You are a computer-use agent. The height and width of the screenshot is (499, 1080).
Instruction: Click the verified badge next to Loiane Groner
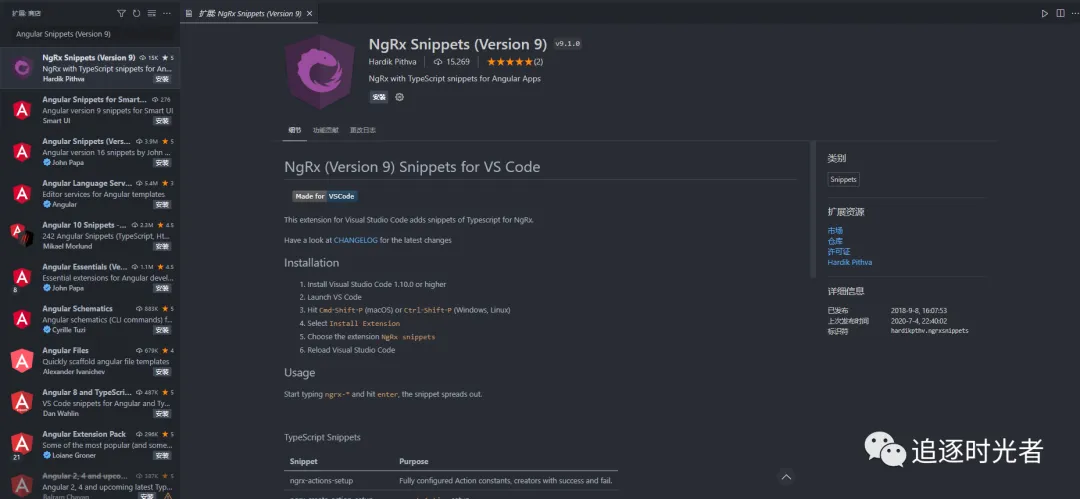point(47,456)
